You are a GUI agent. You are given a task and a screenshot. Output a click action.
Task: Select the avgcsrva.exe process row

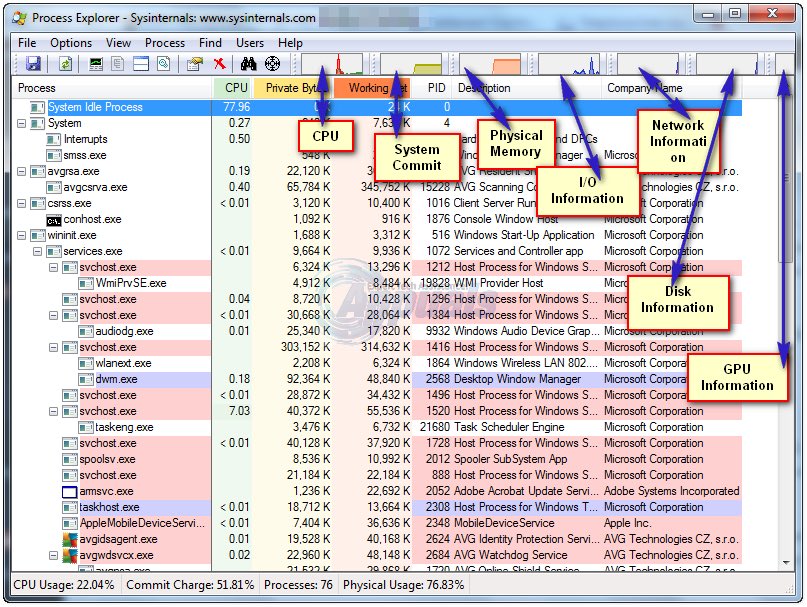[377, 187]
